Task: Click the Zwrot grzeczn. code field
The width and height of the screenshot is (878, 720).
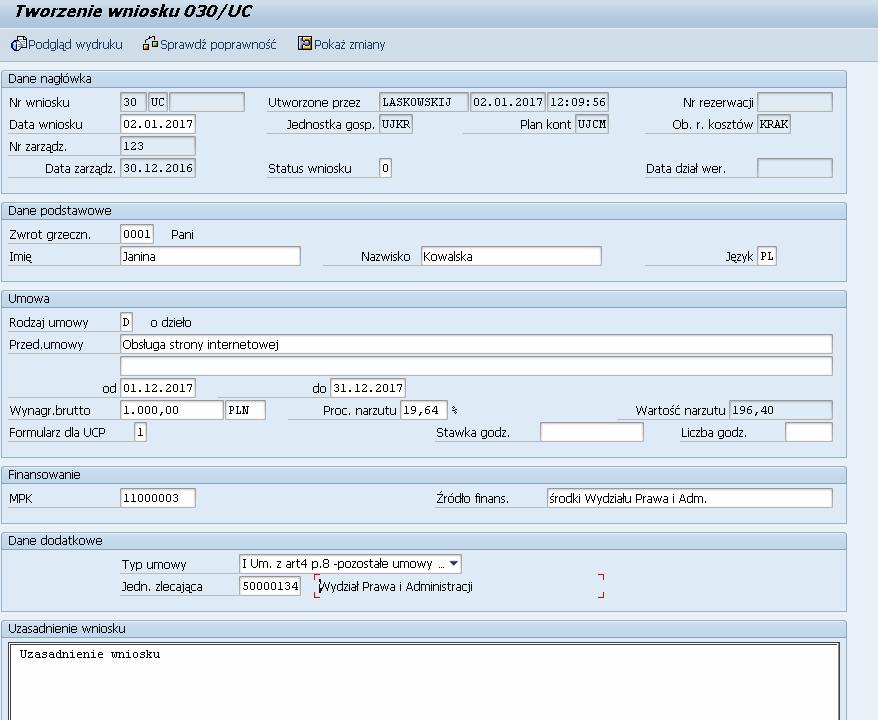Action: [x=137, y=234]
